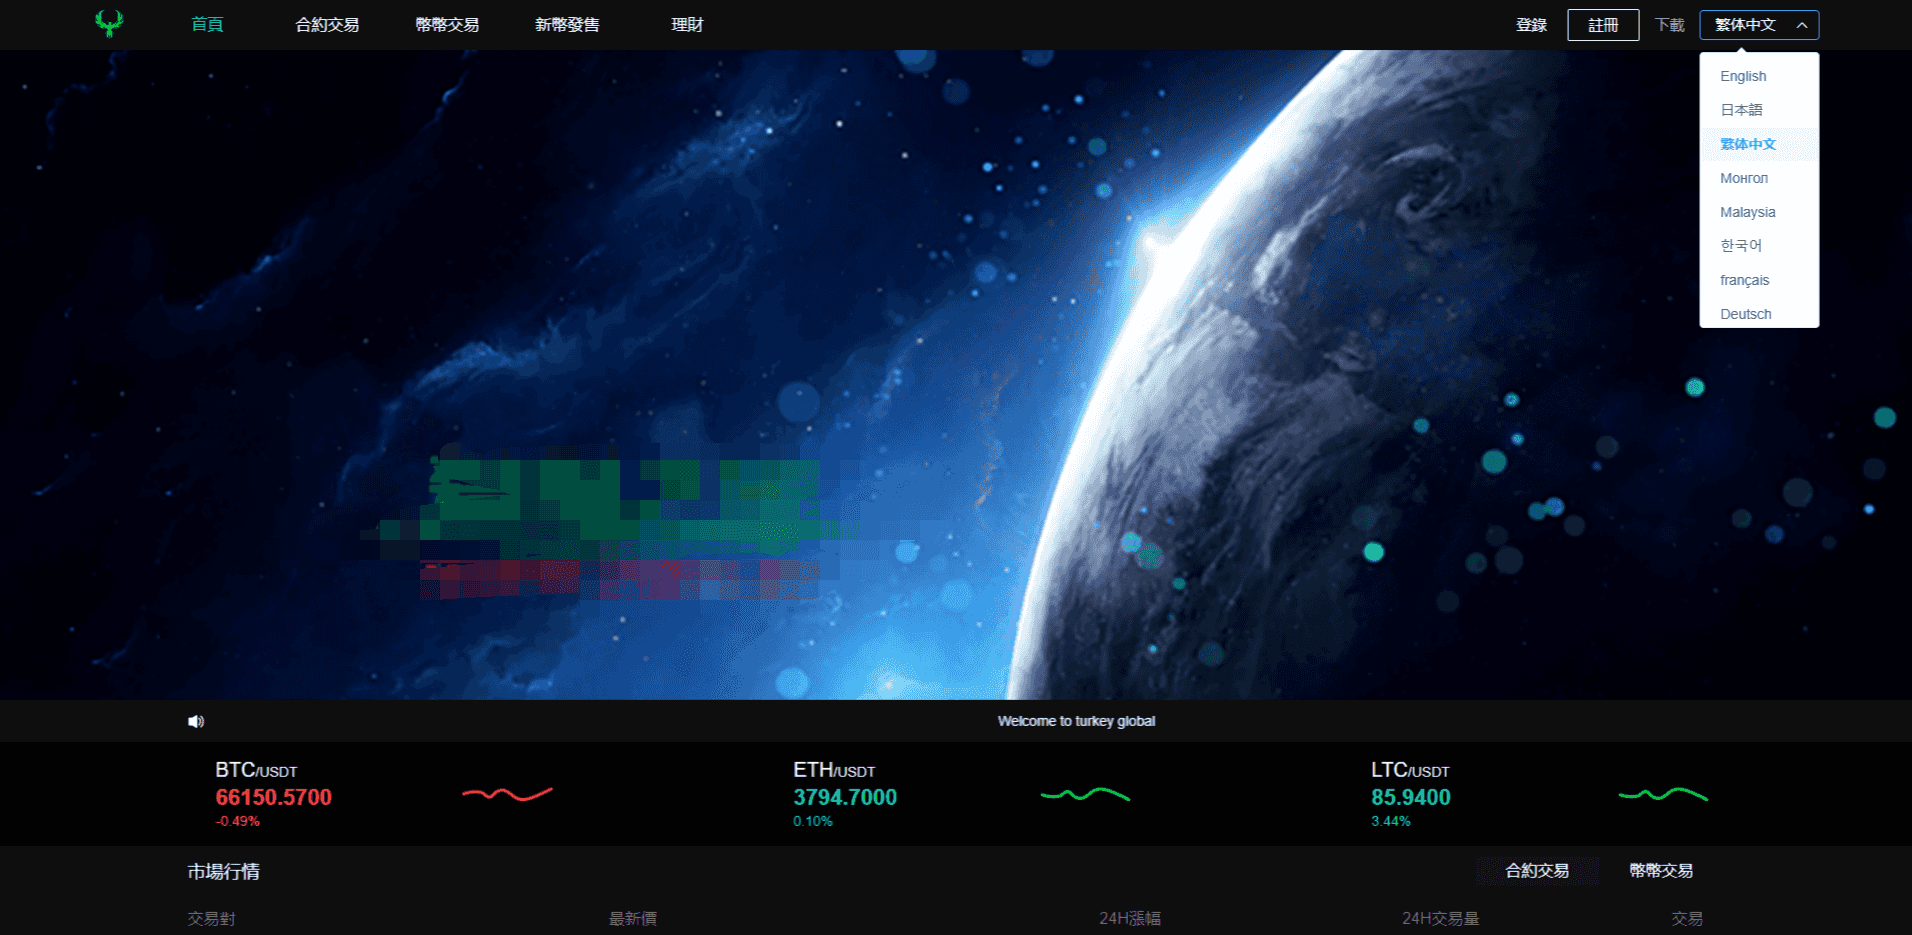Click the BTC price 66150.5700

pos(273,797)
